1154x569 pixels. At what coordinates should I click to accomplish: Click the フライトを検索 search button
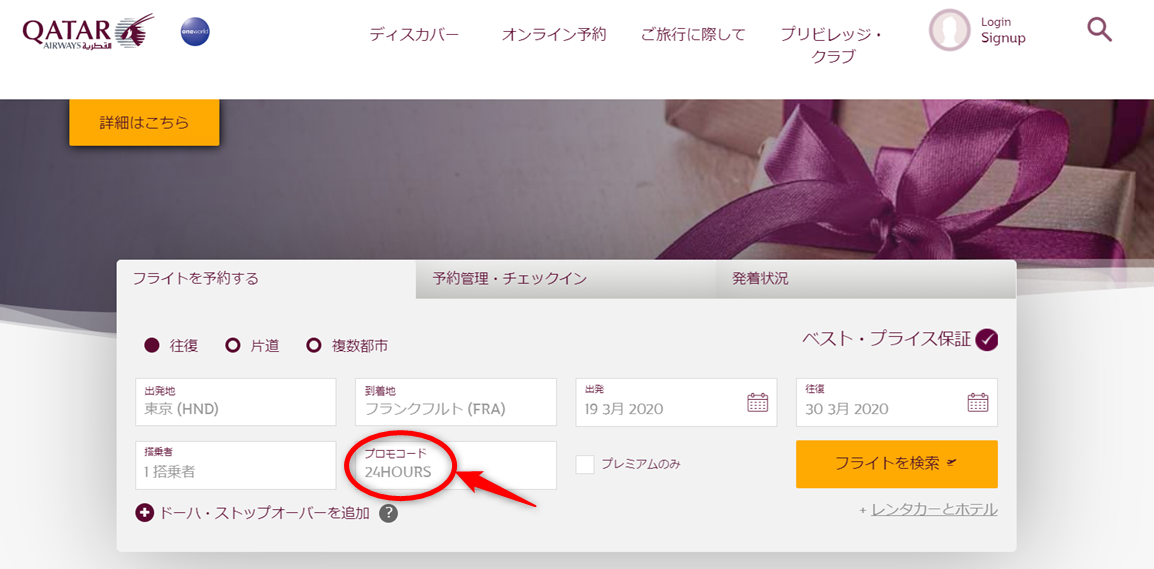(x=896, y=464)
